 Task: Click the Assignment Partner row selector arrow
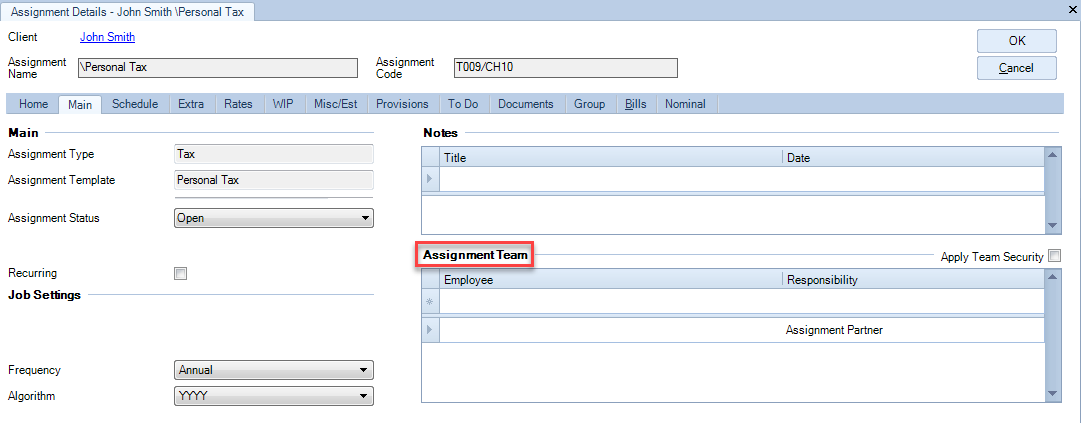pyautogui.click(x=430, y=330)
